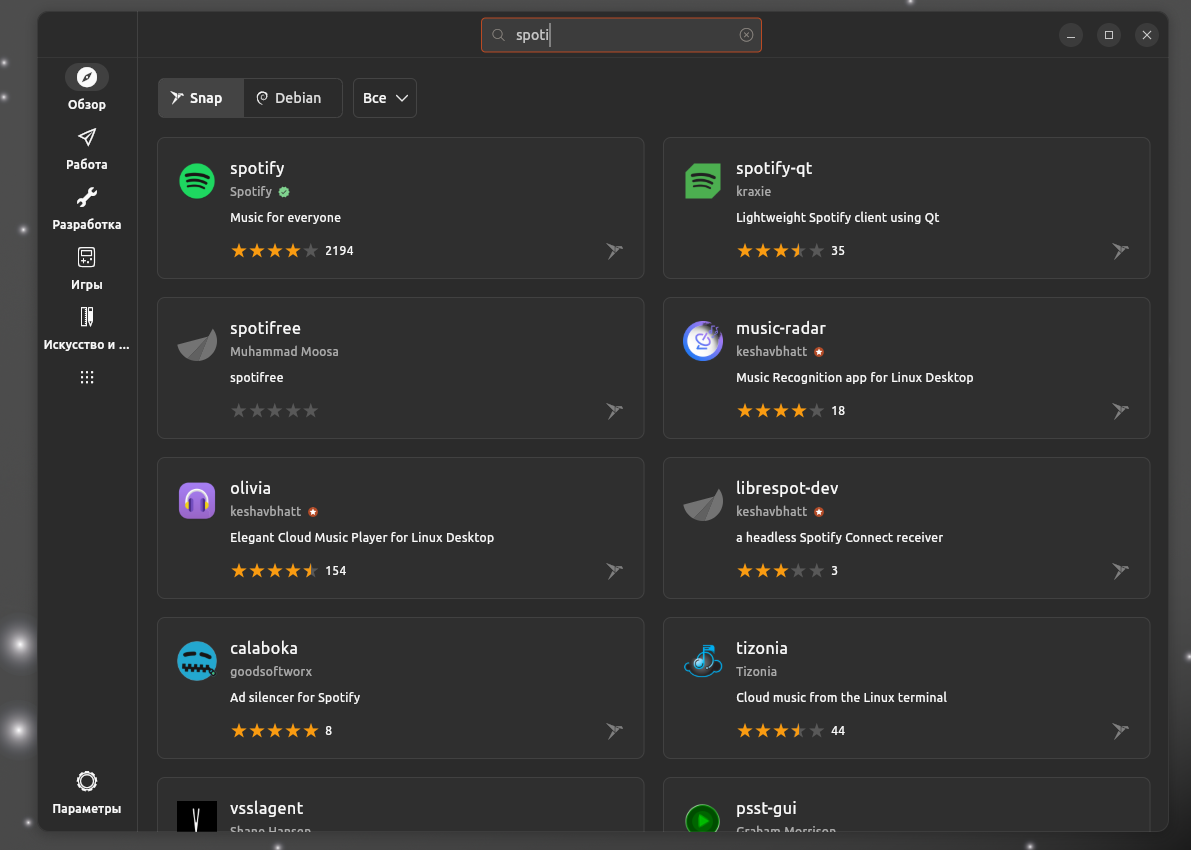The image size is (1191, 850).
Task: Open the Искусство и ... category icon
Action: 87,317
